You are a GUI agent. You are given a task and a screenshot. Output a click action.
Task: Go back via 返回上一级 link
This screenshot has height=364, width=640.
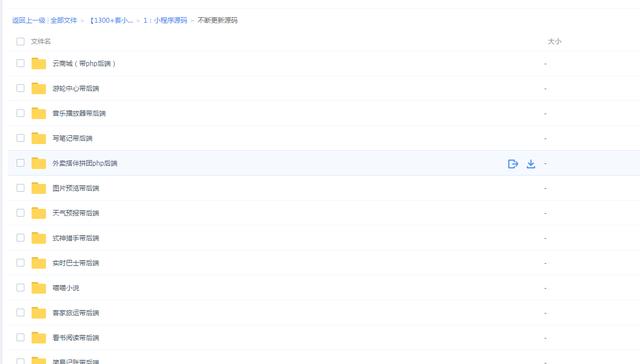29,20
